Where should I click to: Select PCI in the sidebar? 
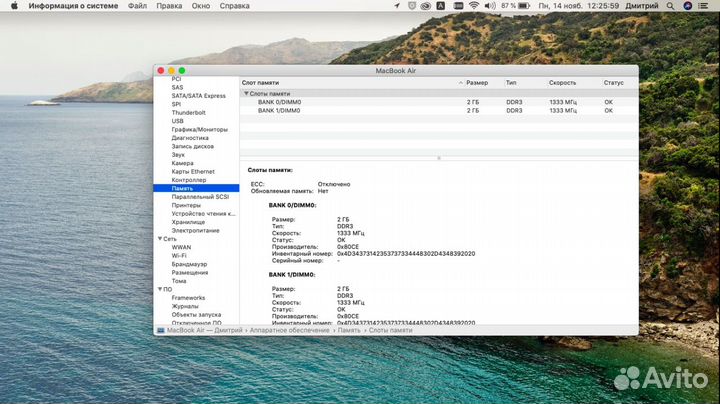pos(176,79)
